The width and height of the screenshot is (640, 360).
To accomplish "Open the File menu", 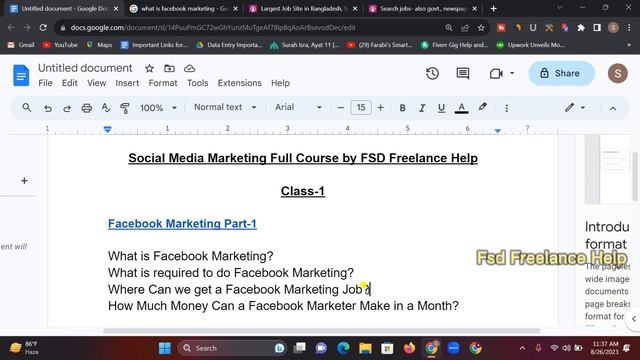I will coord(45,83).
